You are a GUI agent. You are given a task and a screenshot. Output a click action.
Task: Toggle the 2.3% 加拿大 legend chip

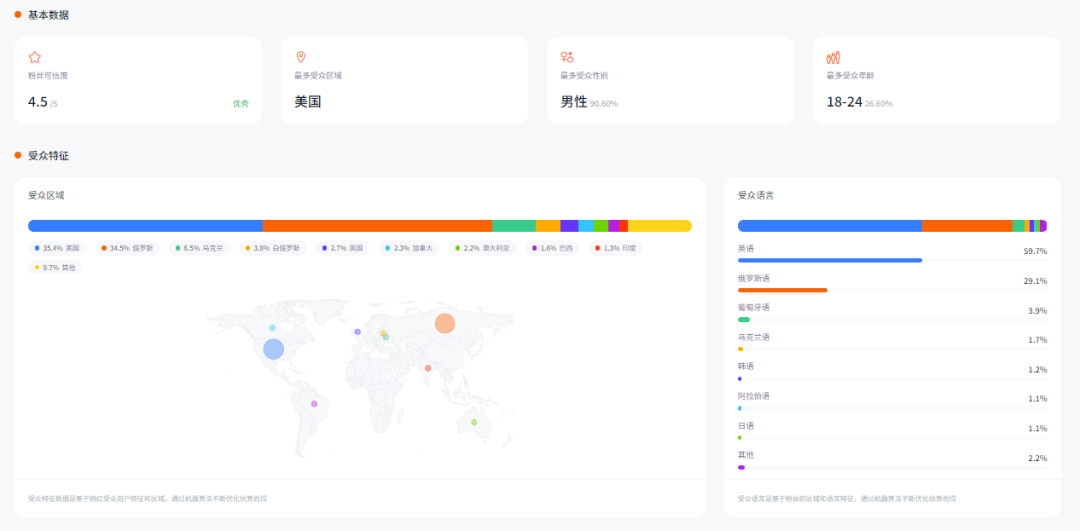408,248
